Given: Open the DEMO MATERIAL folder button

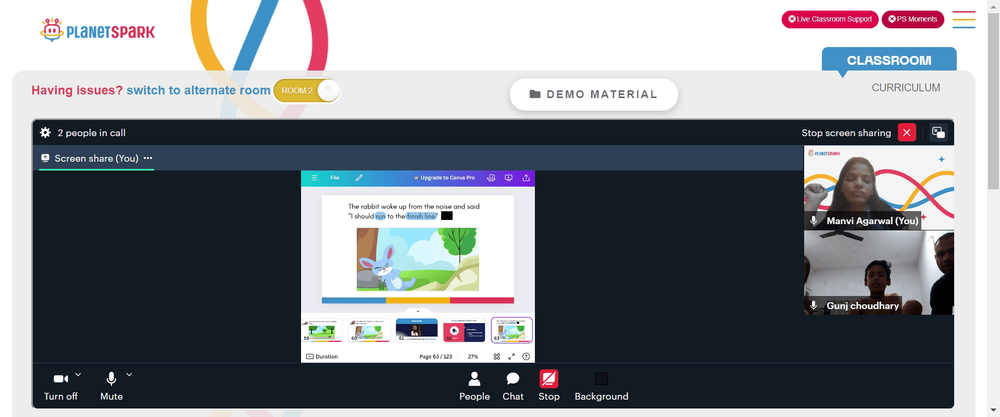Looking at the screenshot, I should pyautogui.click(x=593, y=94).
